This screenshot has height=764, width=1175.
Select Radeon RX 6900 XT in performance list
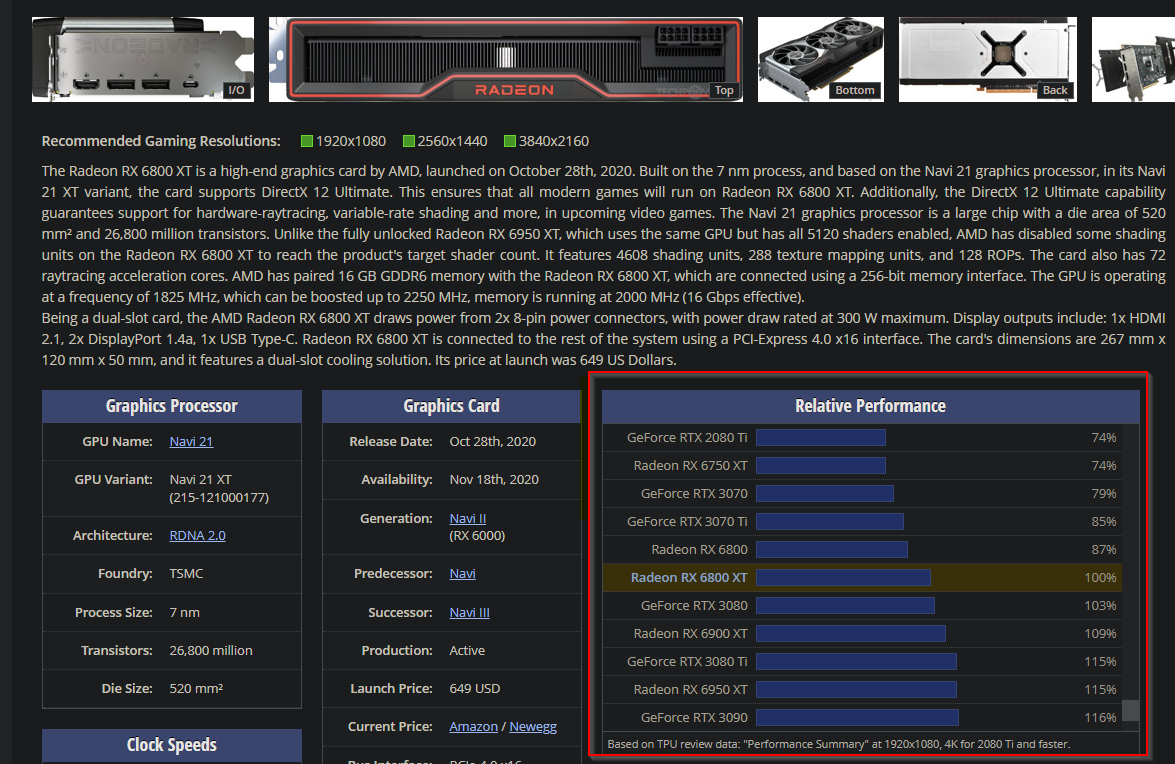click(x=690, y=634)
